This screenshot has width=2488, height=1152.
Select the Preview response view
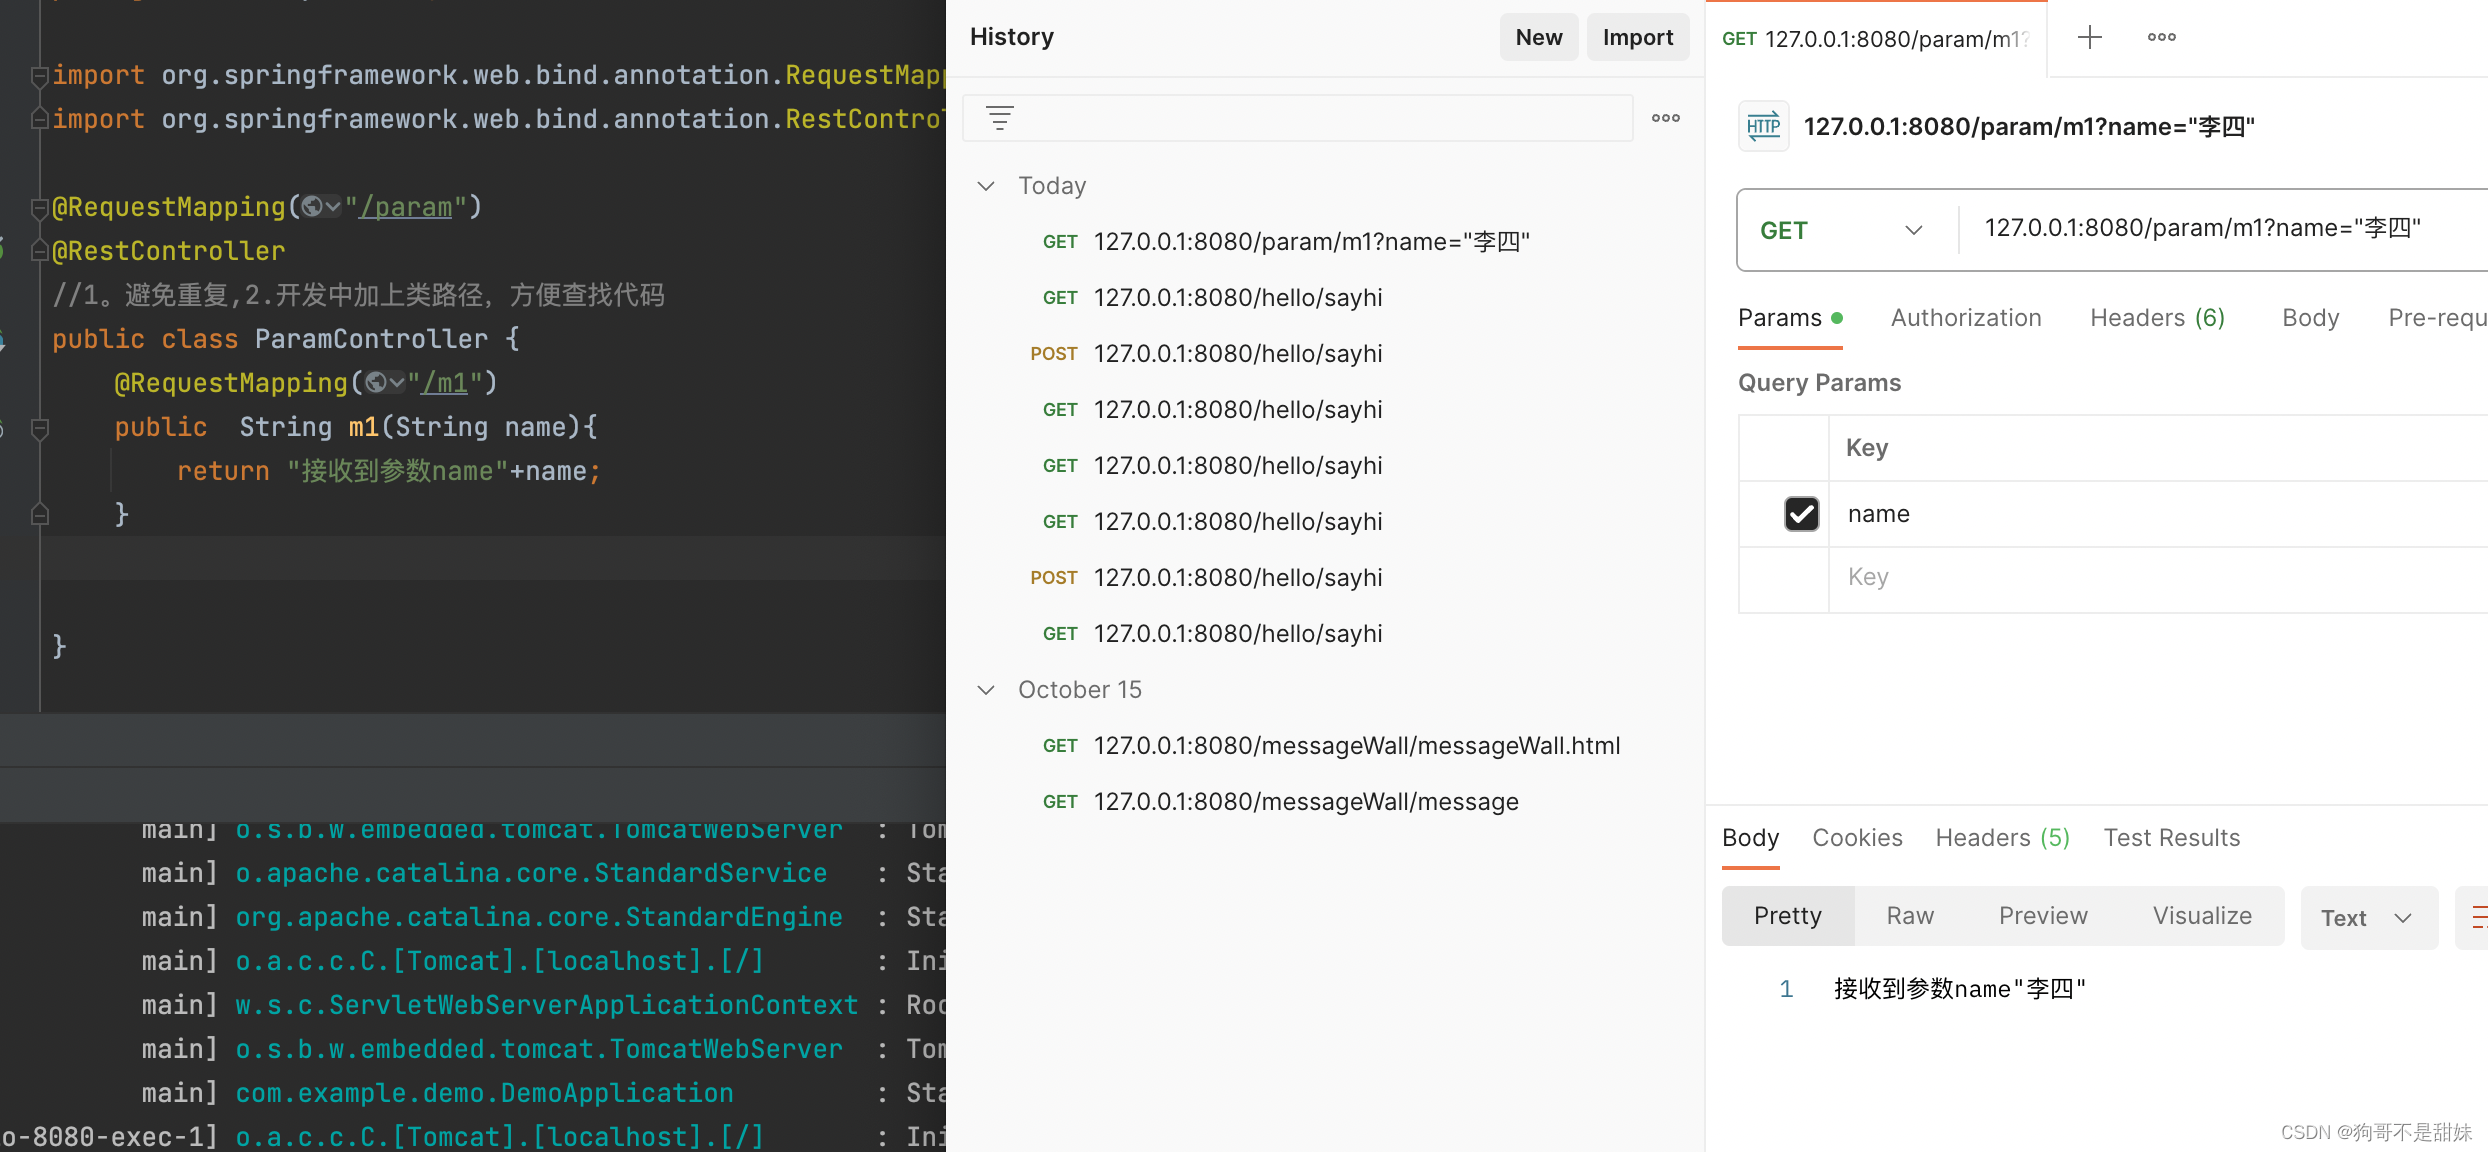2043,916
